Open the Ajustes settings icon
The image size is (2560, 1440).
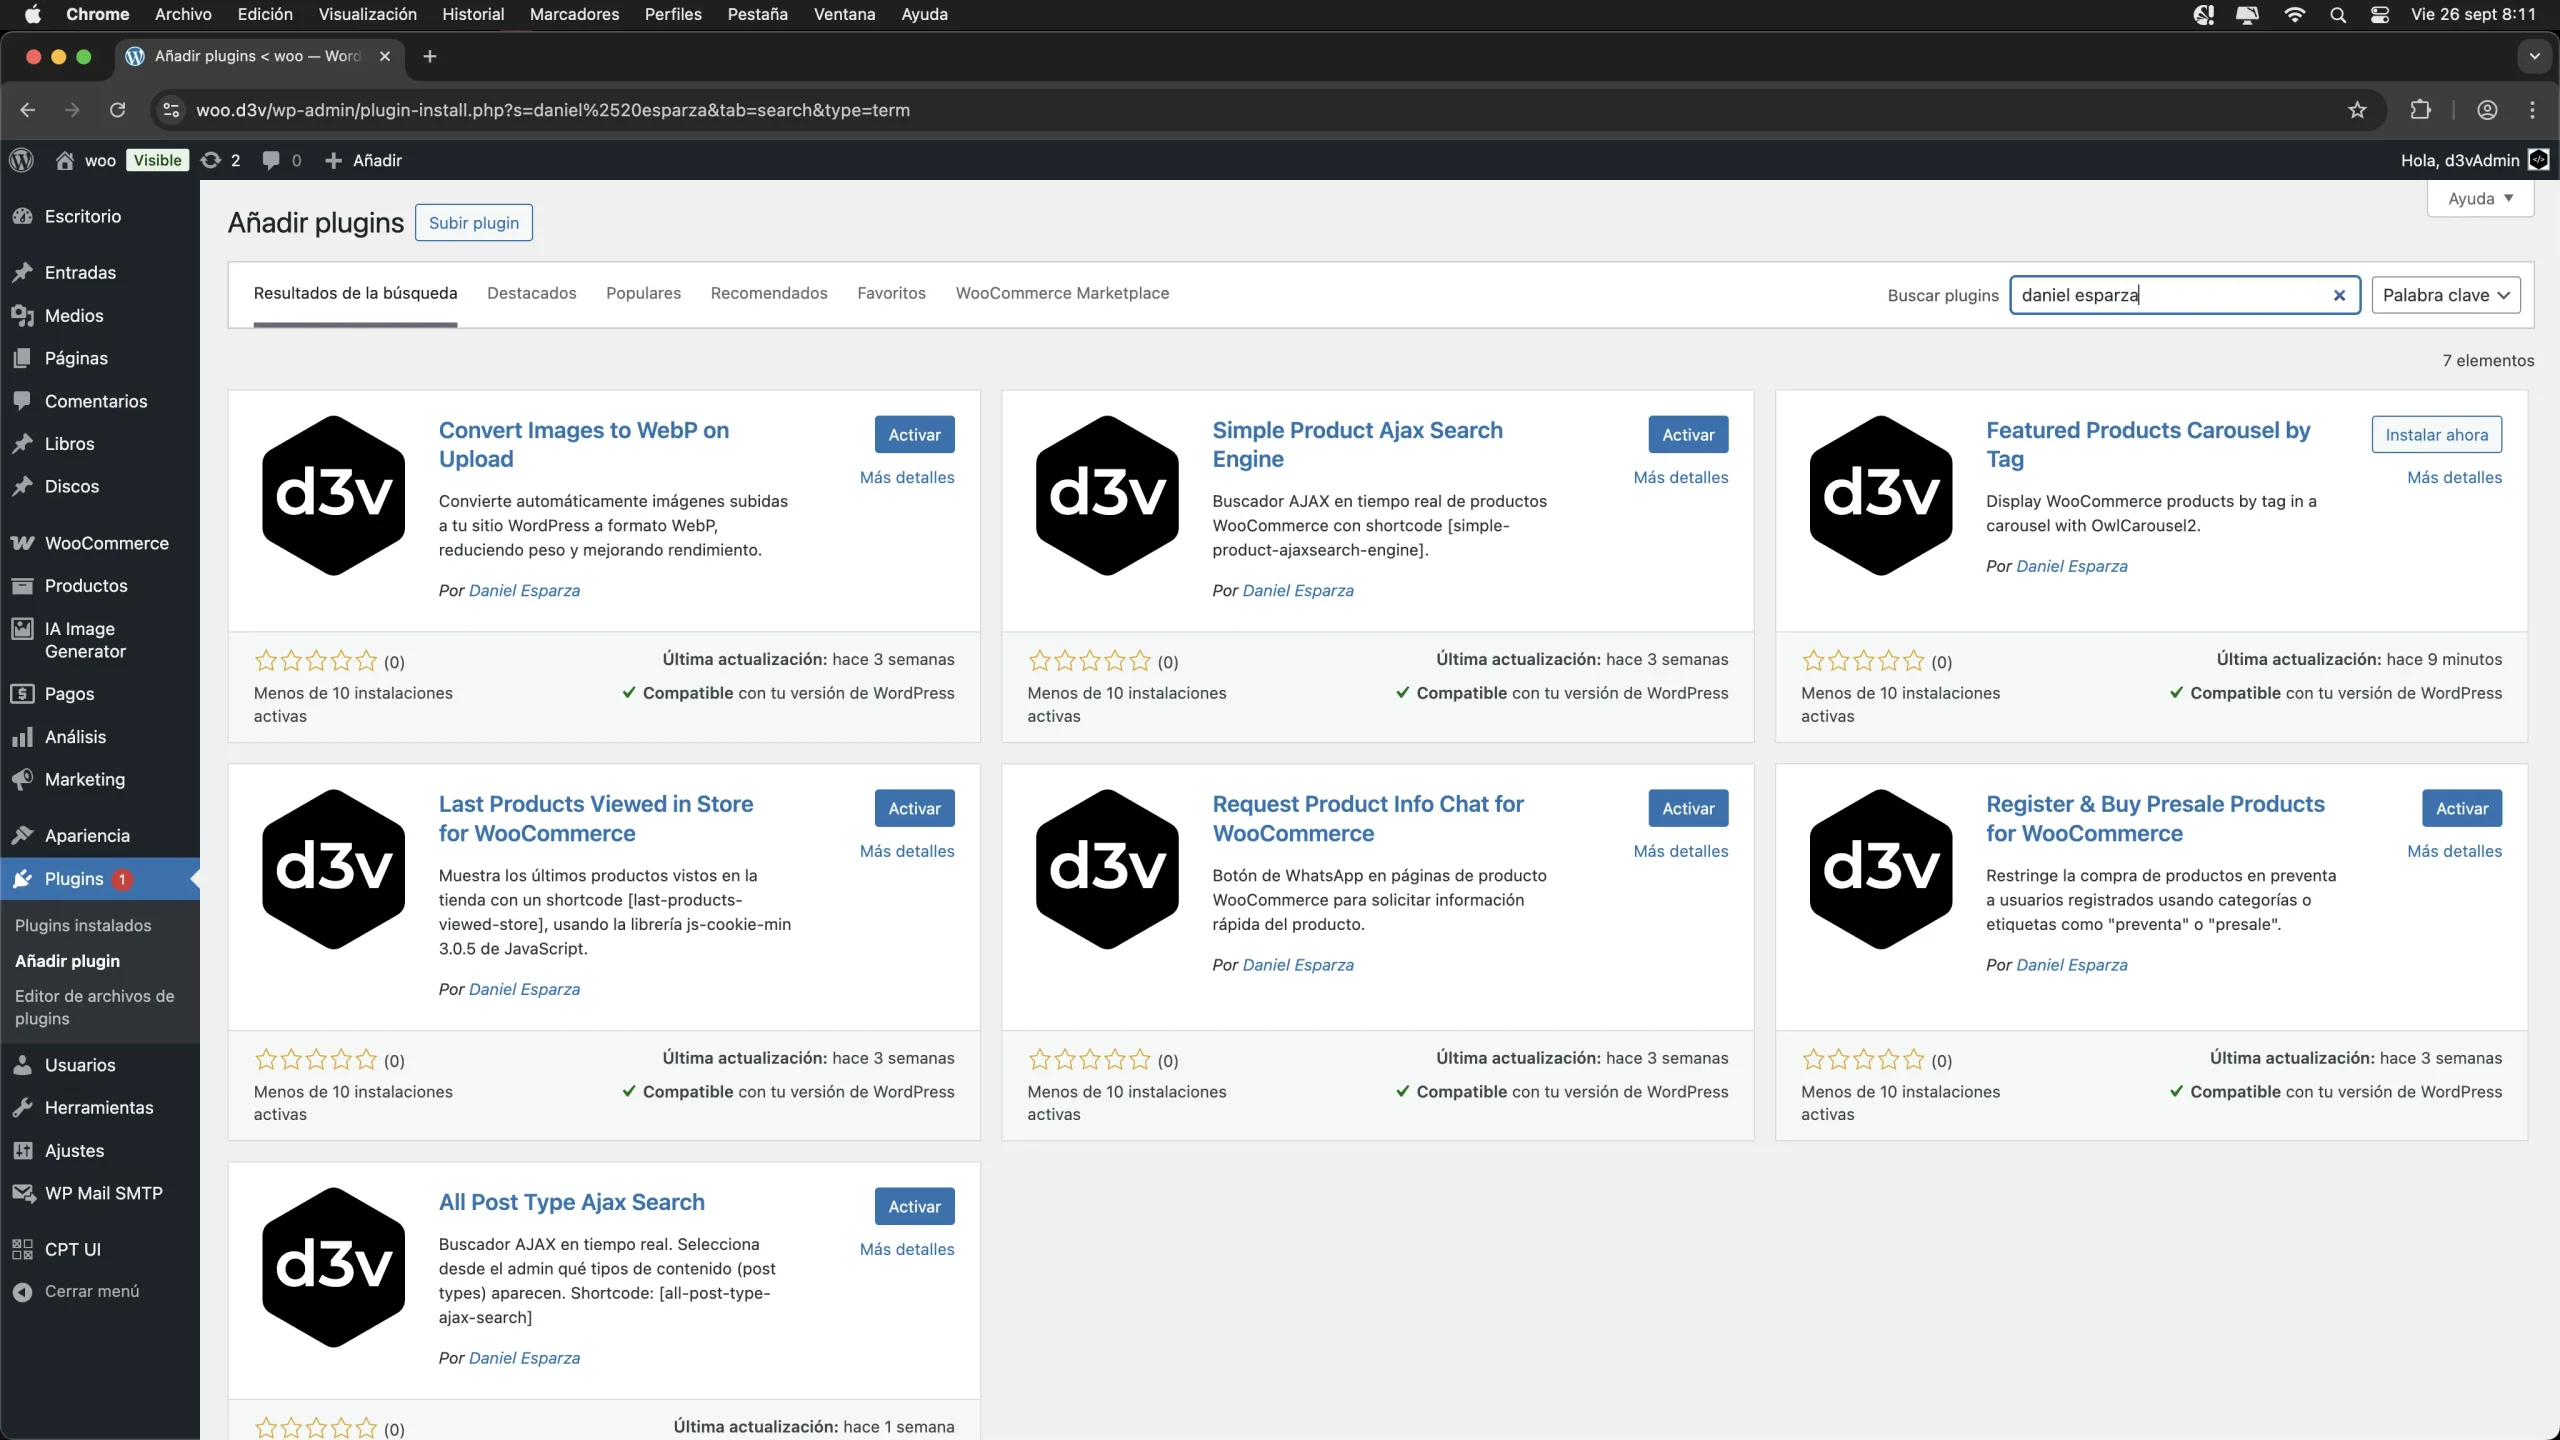(22, 1151)
